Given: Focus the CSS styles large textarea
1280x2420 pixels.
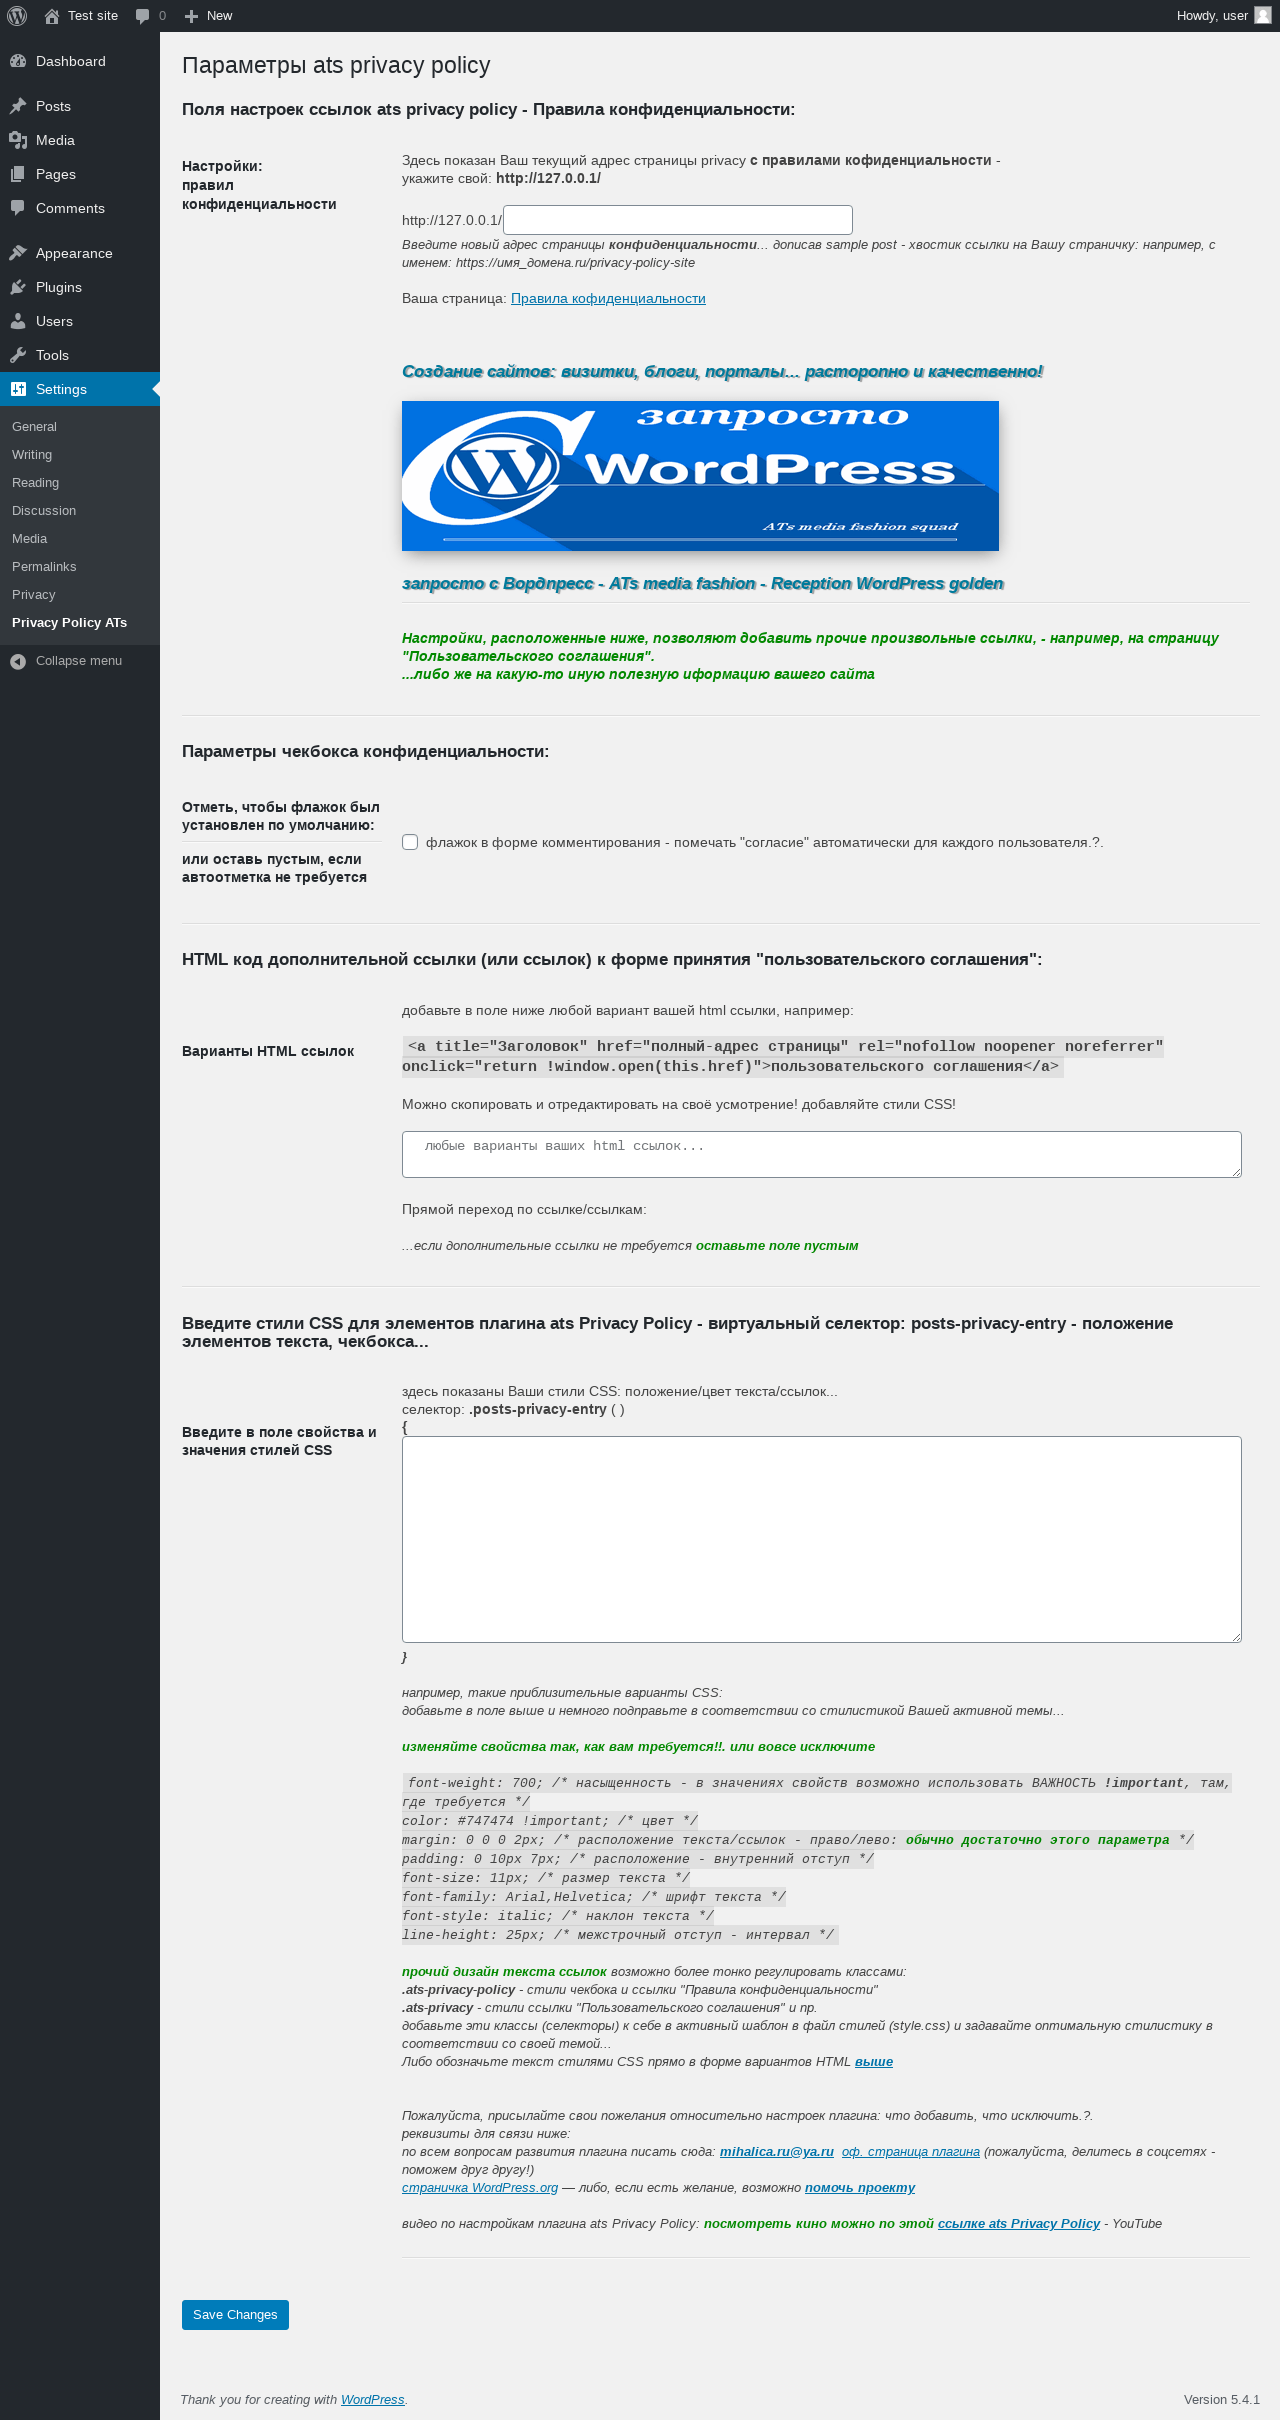Looking at the screenshot, I should (x=822, y=1539).
